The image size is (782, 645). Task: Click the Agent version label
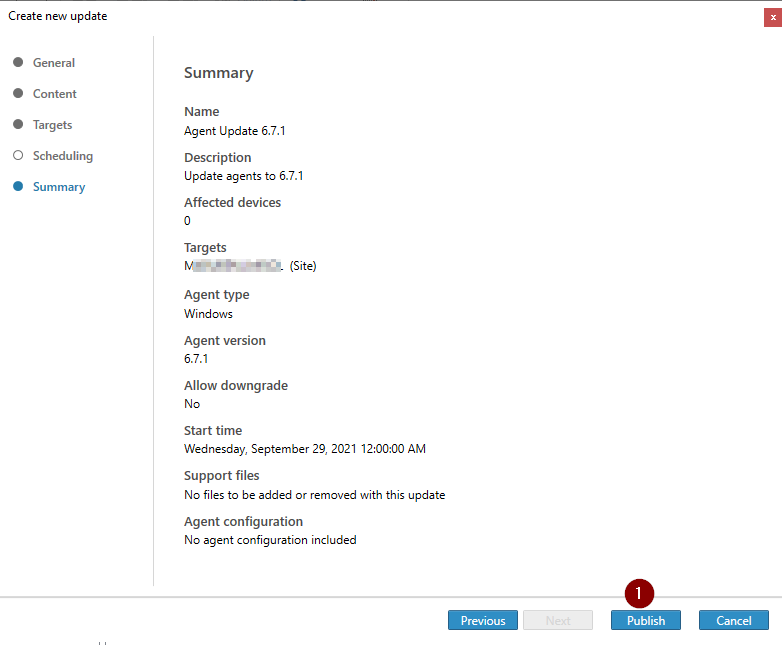224,341
